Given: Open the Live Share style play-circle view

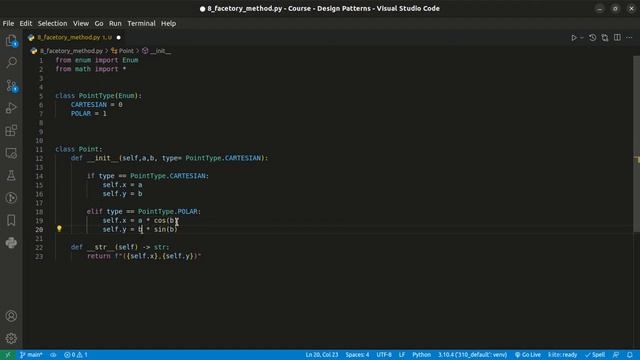Looking at the screenshot, I should pos(11,198).
